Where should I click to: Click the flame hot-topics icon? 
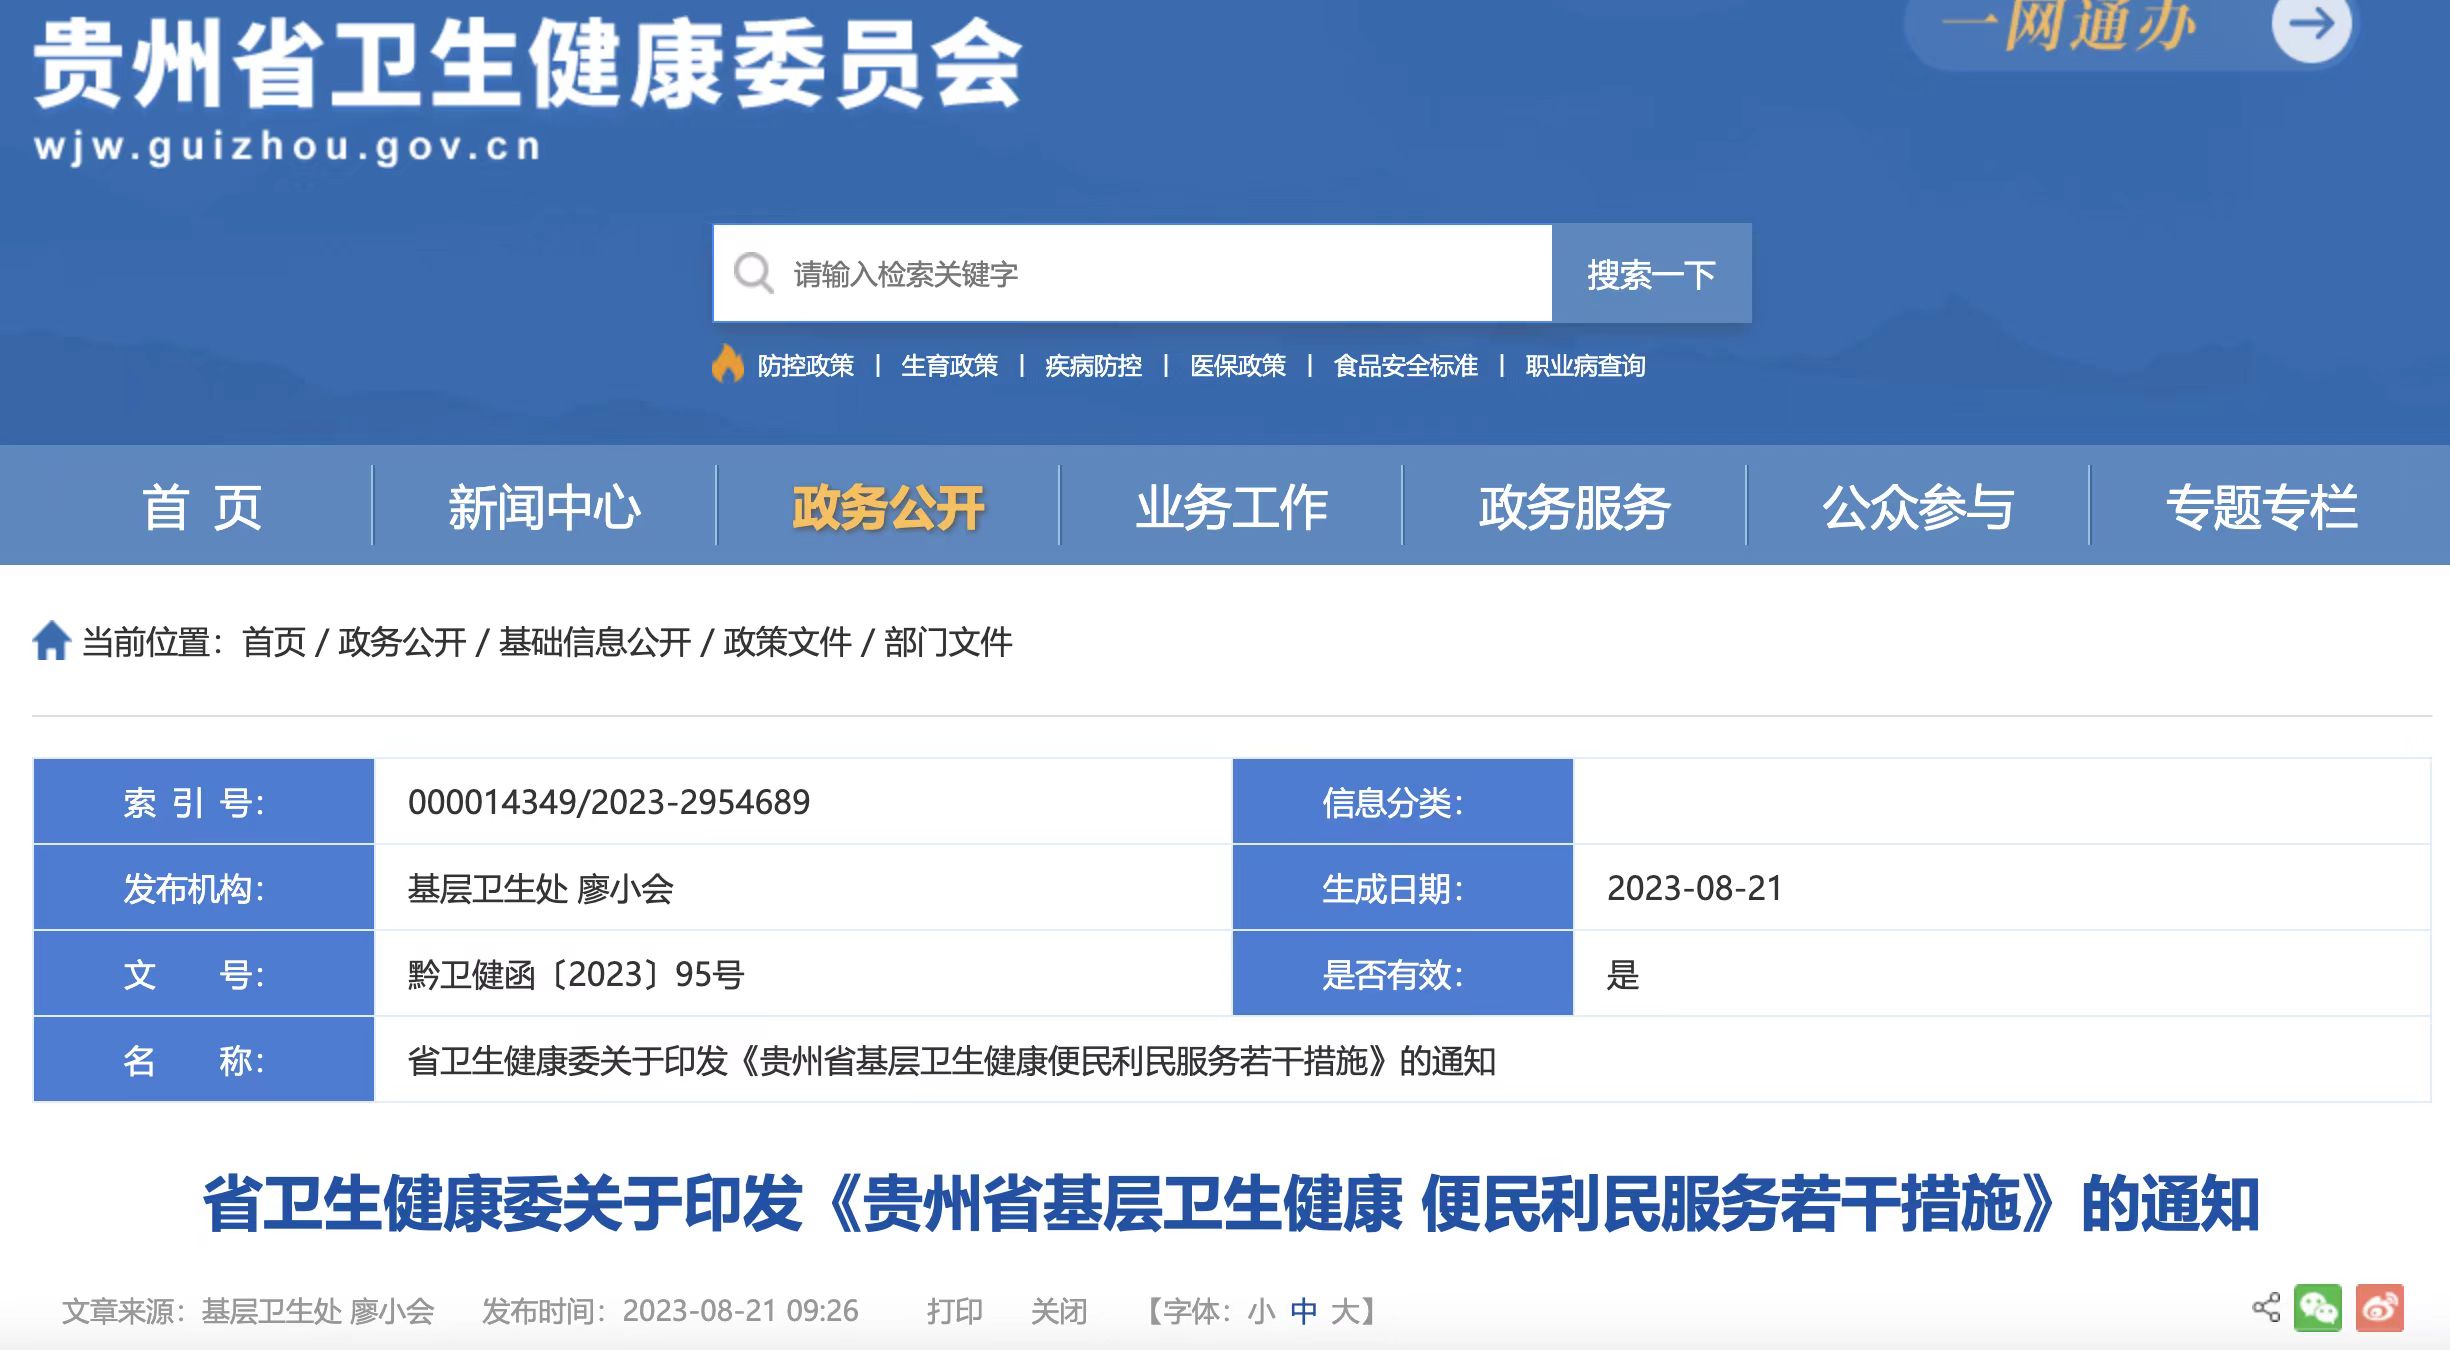click(728, 365)
